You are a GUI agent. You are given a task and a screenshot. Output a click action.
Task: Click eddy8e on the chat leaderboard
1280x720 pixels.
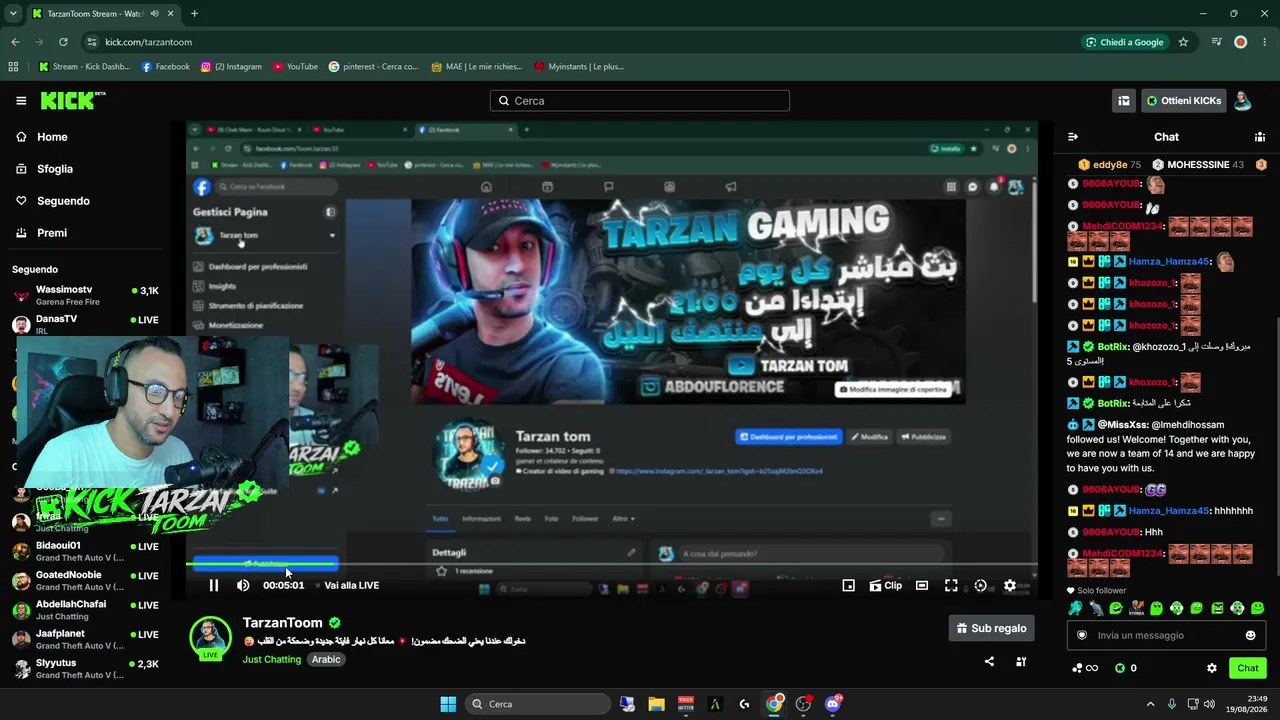[1109, 164]
